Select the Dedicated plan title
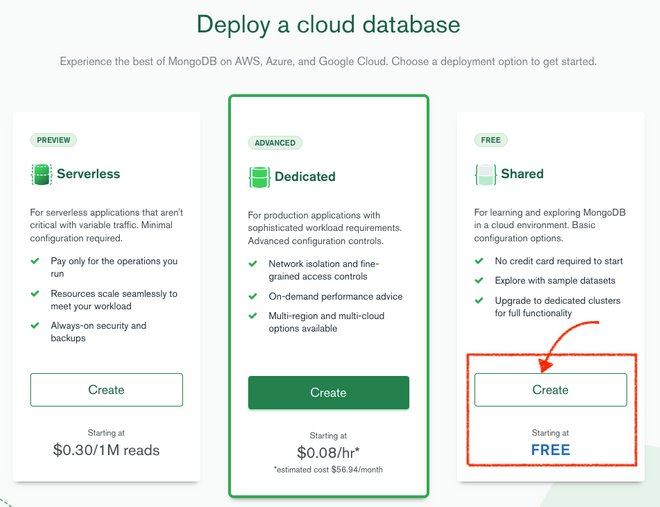 pos(305,177)
